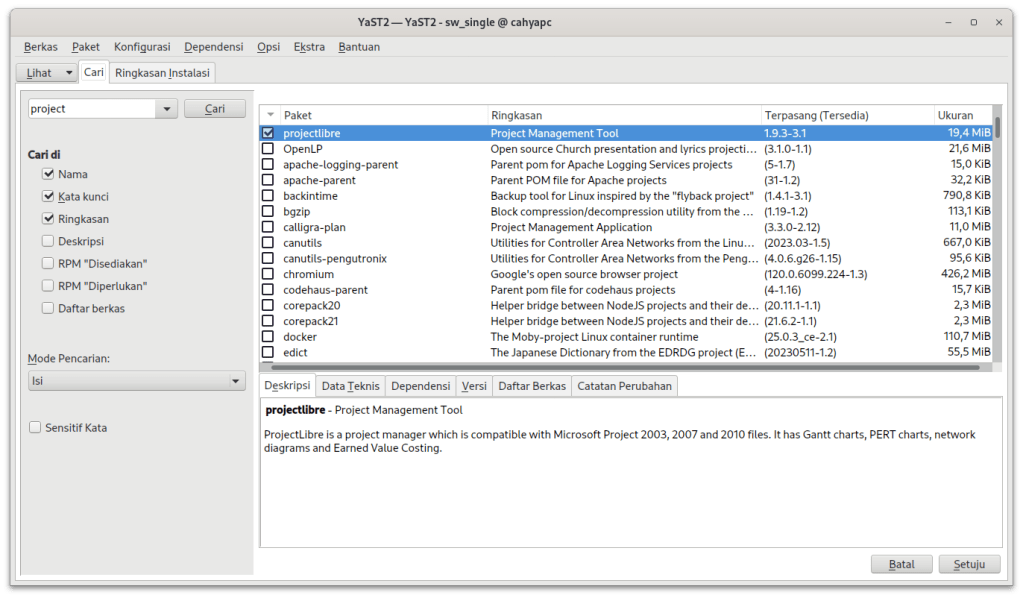Screen dimensions: 1023x598
Task: Click the search text input field
Action: pos(90,109)
